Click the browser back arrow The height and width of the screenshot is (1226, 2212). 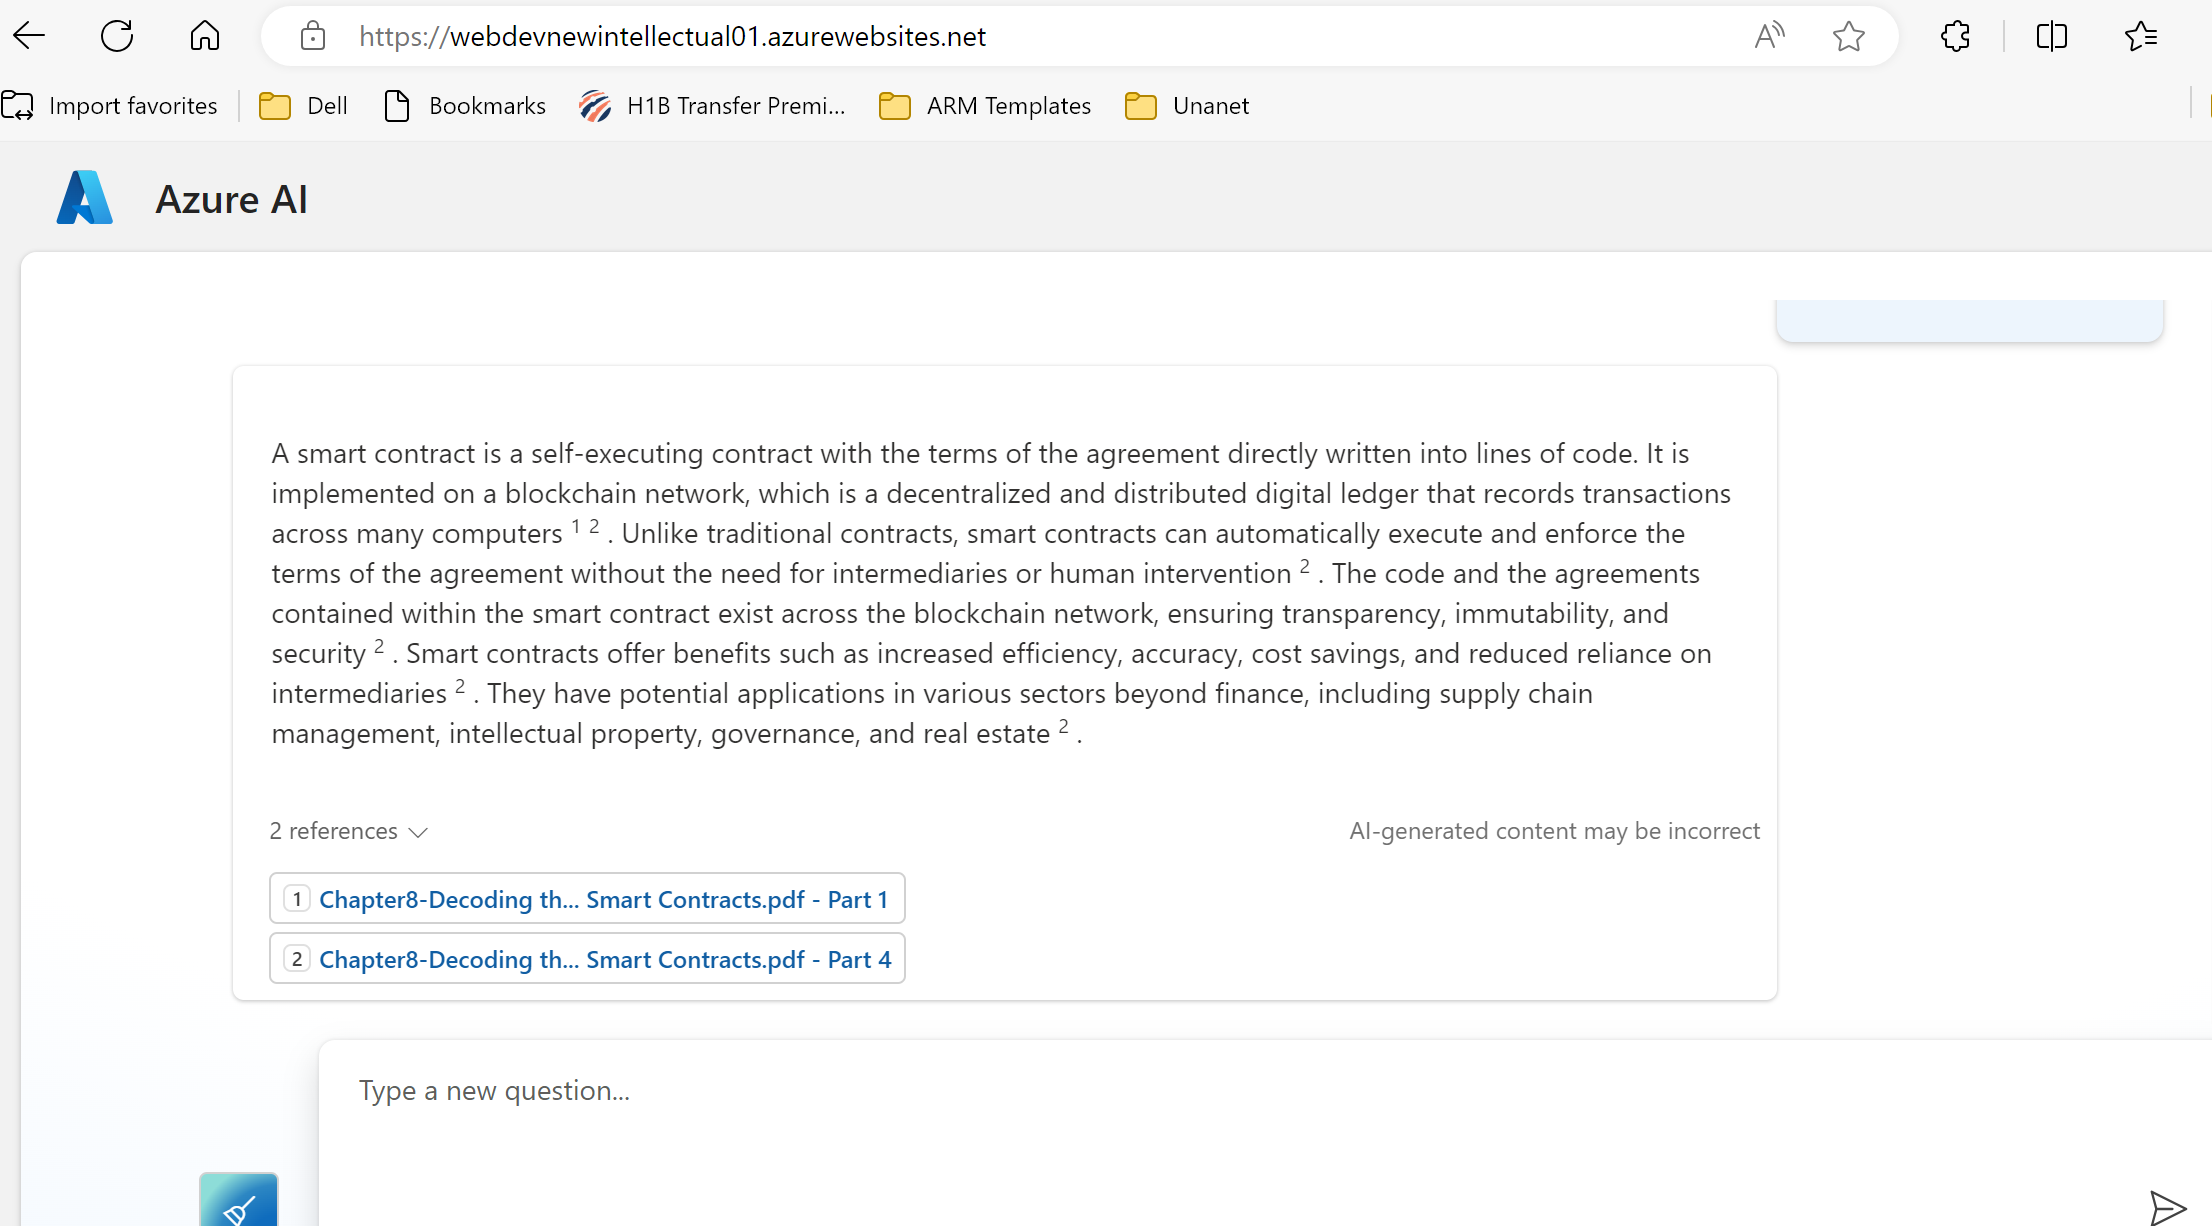point(30,37)
